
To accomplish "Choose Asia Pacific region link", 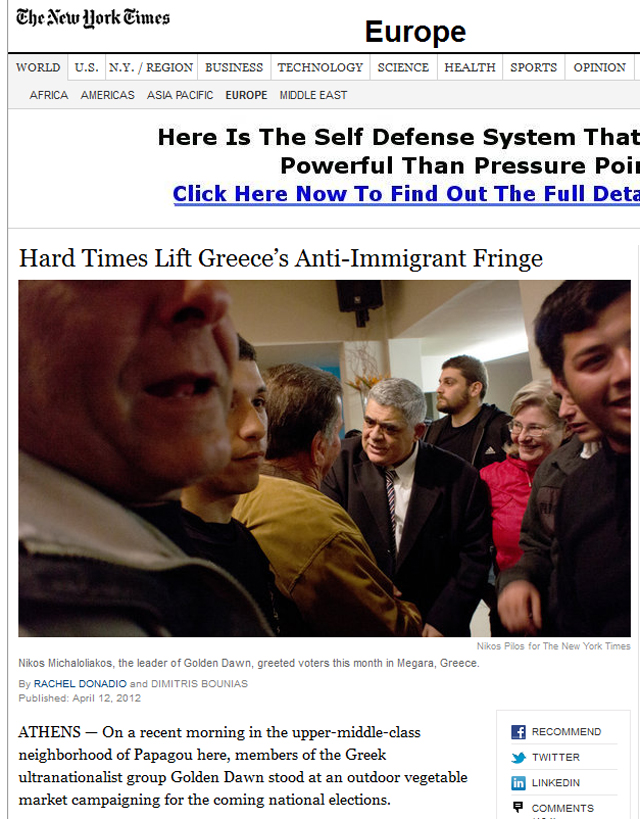I will click(180, 95).
